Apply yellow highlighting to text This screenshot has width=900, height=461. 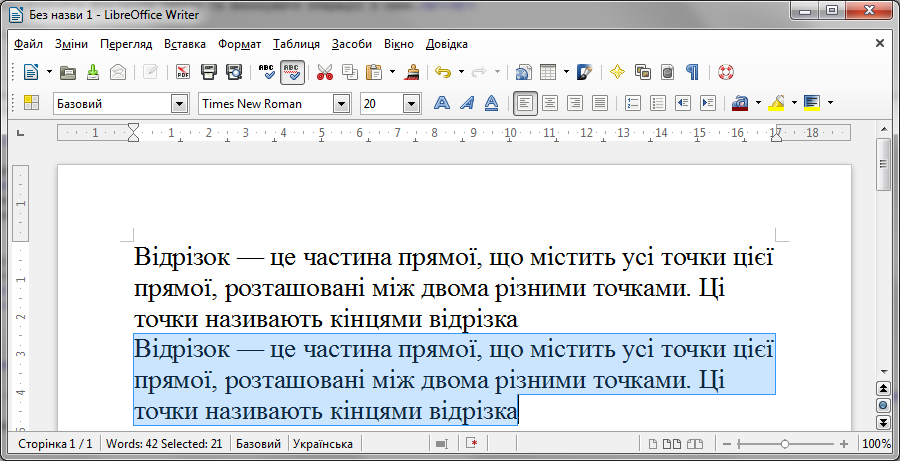coord(776,103)
